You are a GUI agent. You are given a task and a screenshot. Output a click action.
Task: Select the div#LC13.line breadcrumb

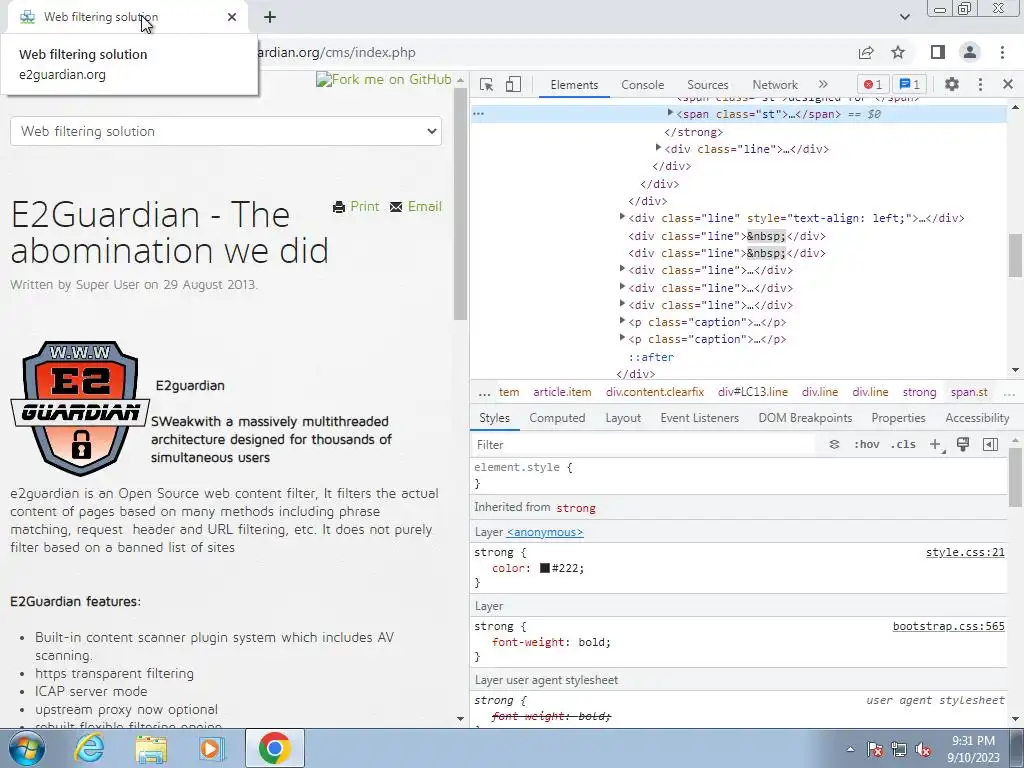coord(753,392)
